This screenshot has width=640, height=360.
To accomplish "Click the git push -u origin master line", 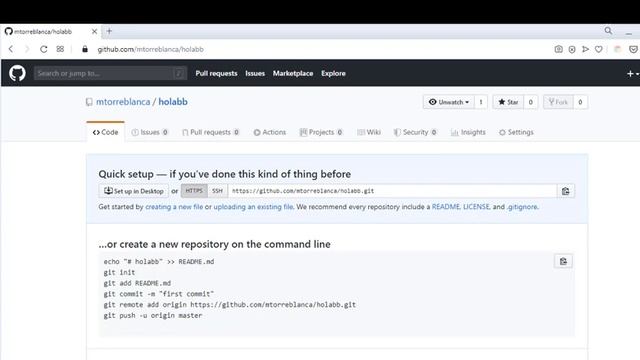I will (153, 316).
